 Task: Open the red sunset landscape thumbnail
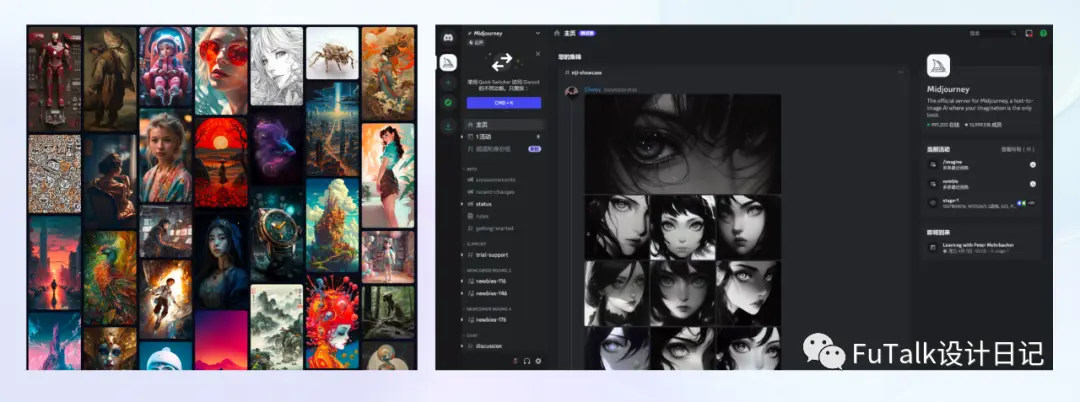point(221,162)
